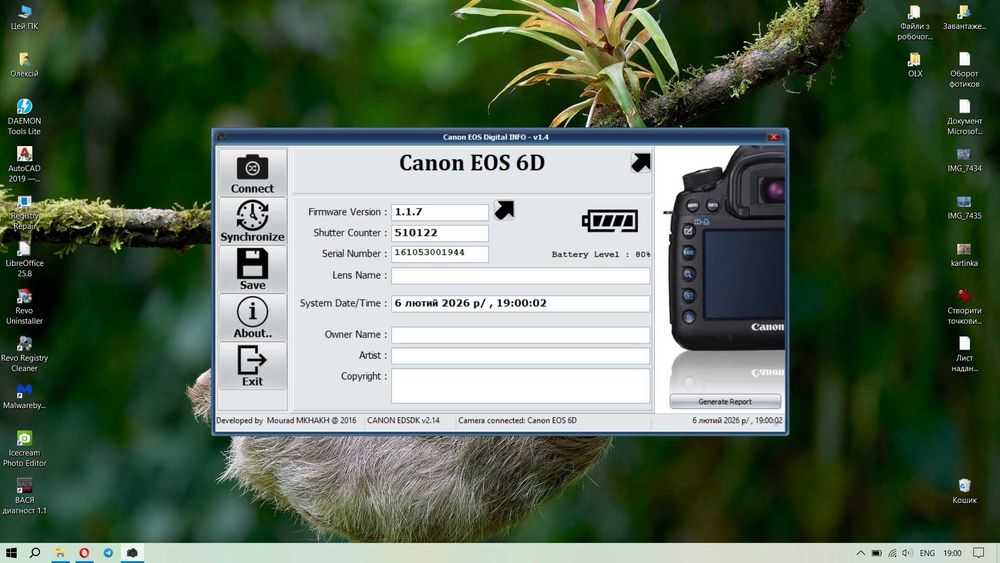Image resolution: width=1000 pixels, height=563 pixels.
Task: Select the IMG_7434 image file
Action: click(964, 159)
